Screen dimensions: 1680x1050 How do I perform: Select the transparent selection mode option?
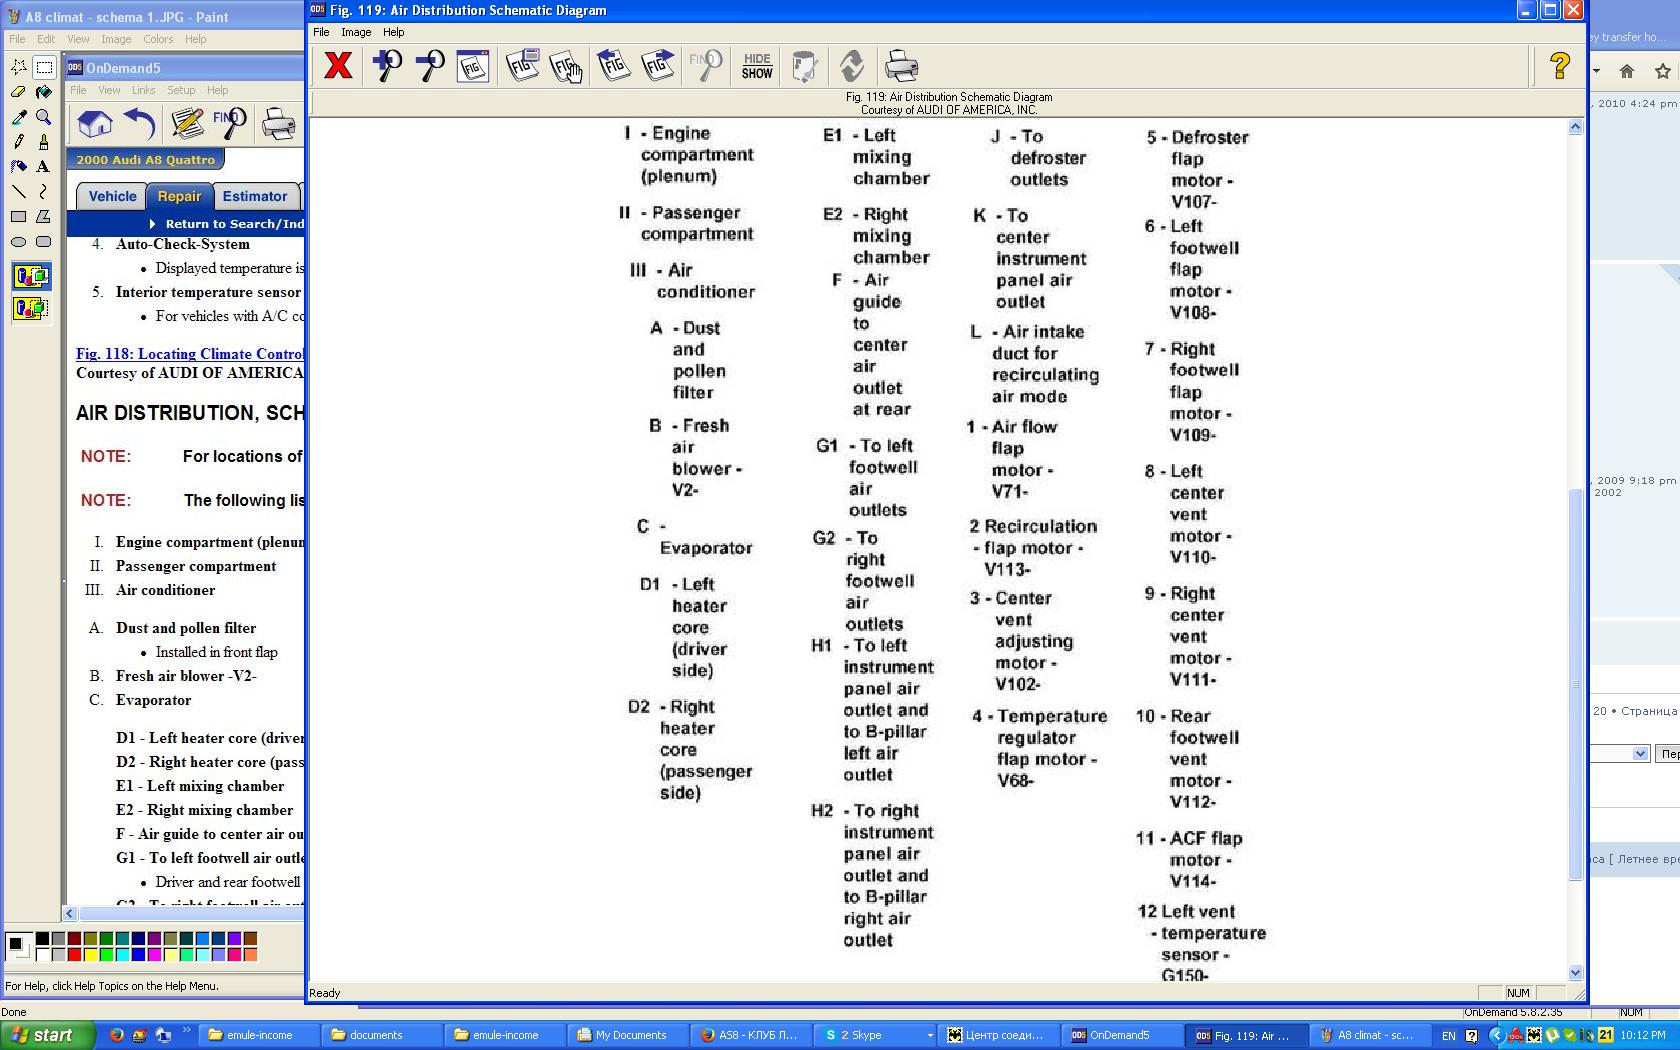pos(31,308)
